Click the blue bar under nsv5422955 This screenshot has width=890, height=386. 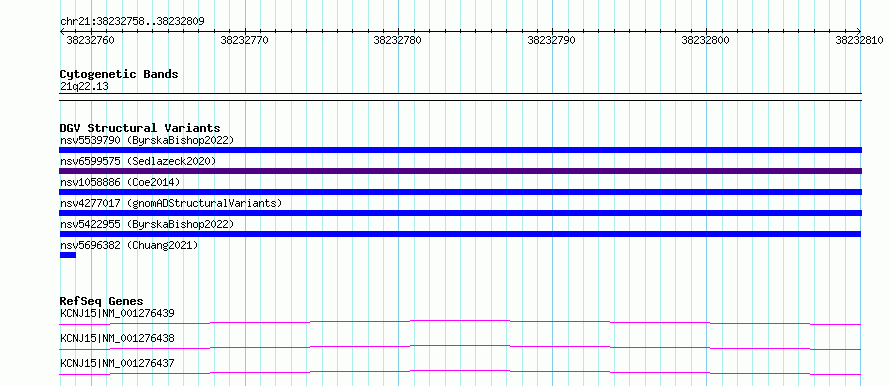click(460, 234)
